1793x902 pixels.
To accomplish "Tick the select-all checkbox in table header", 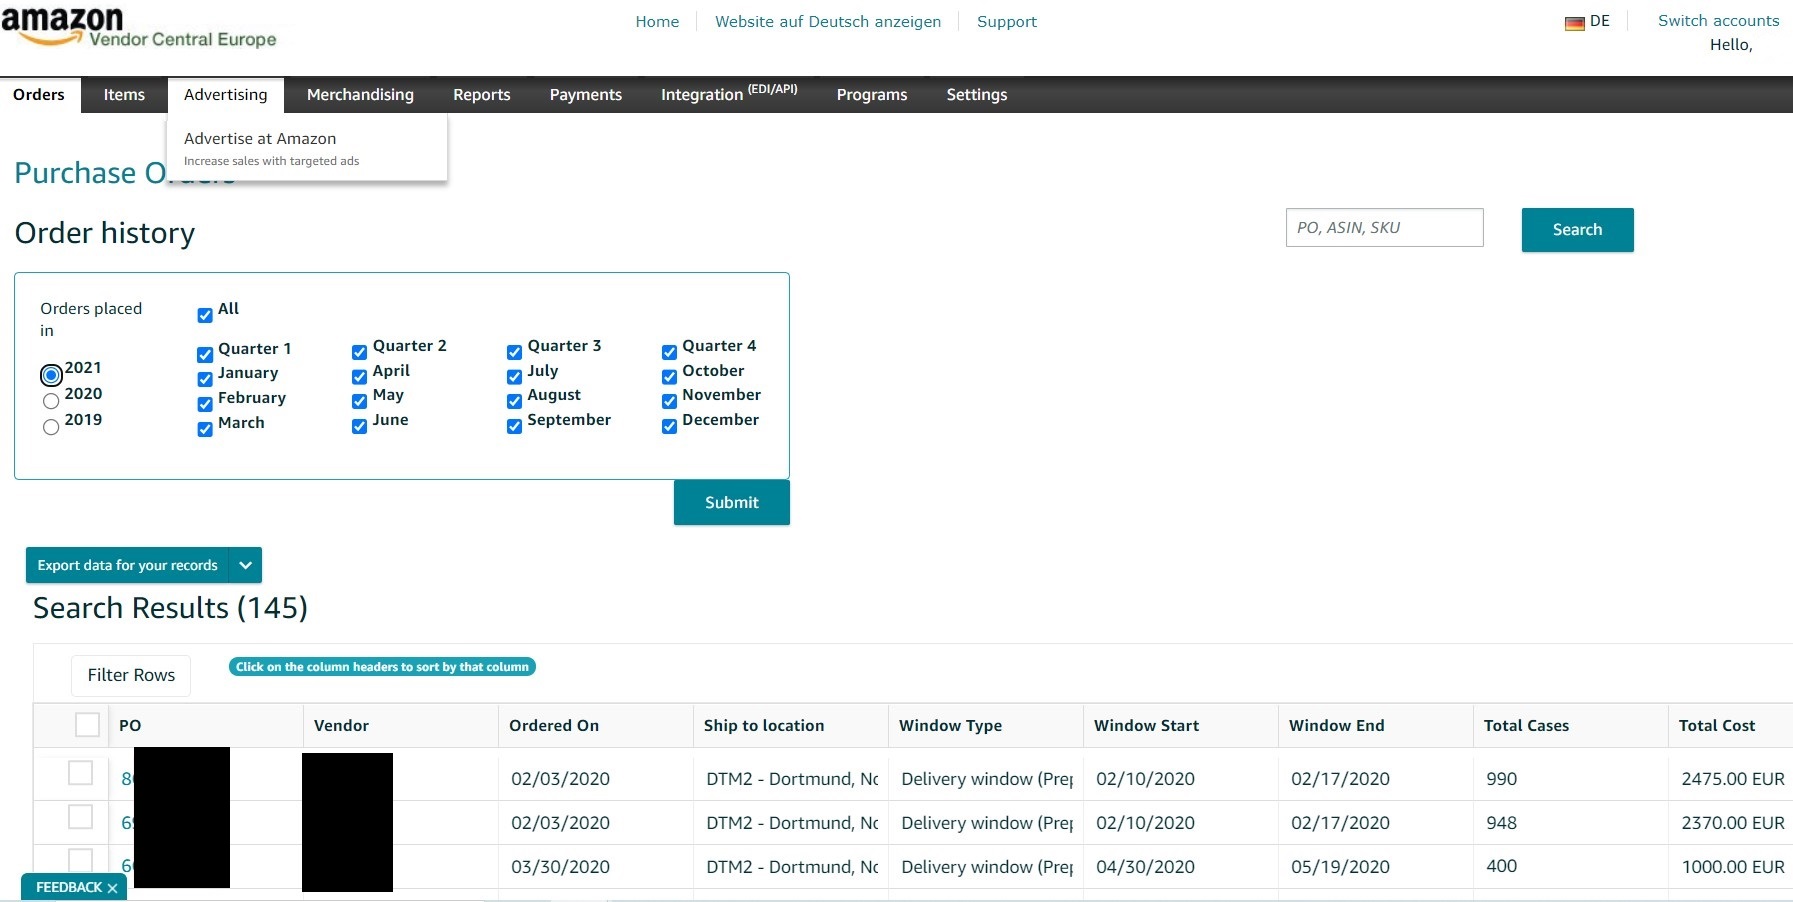I will click(88, 725).
